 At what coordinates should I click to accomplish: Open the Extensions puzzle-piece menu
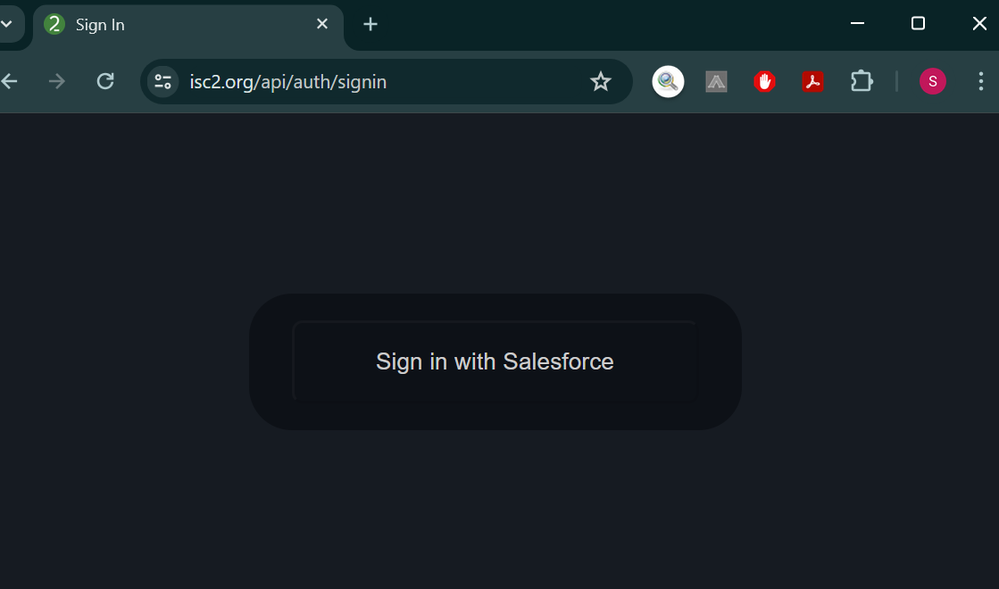point(861,81)
